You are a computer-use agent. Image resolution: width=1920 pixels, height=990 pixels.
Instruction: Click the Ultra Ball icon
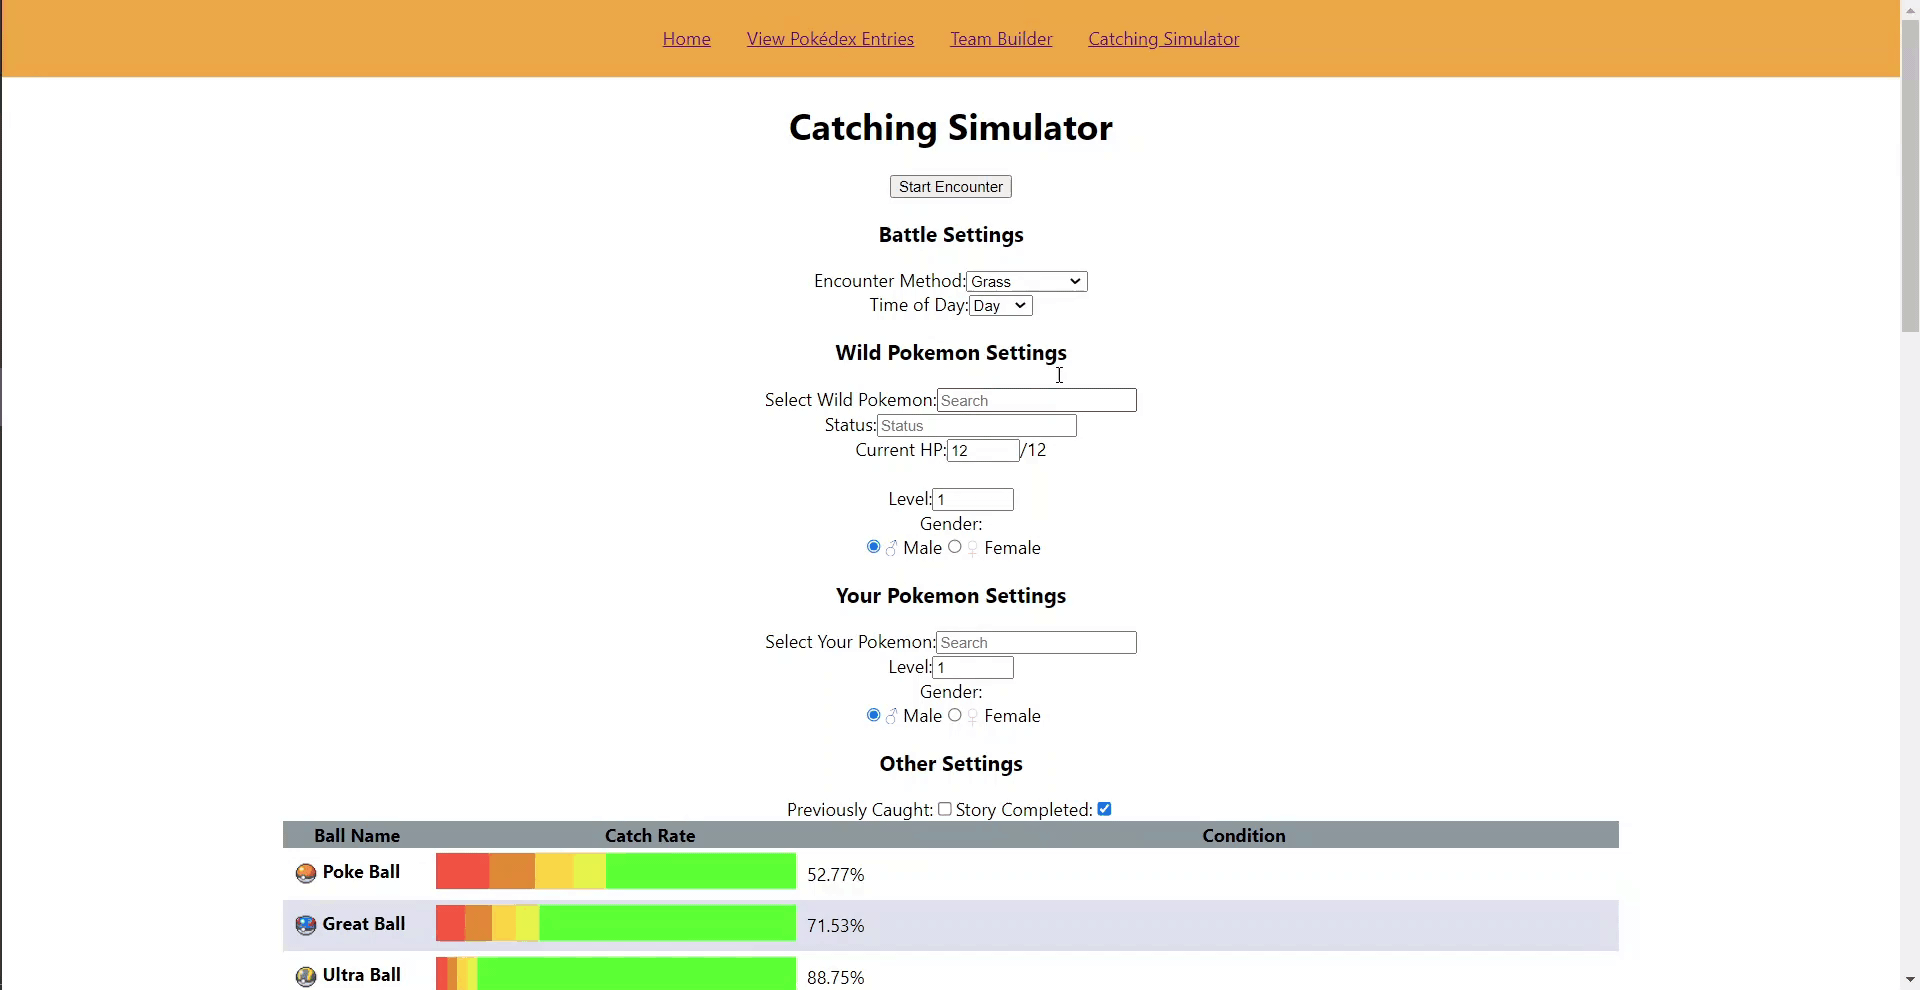coord(304,975)
